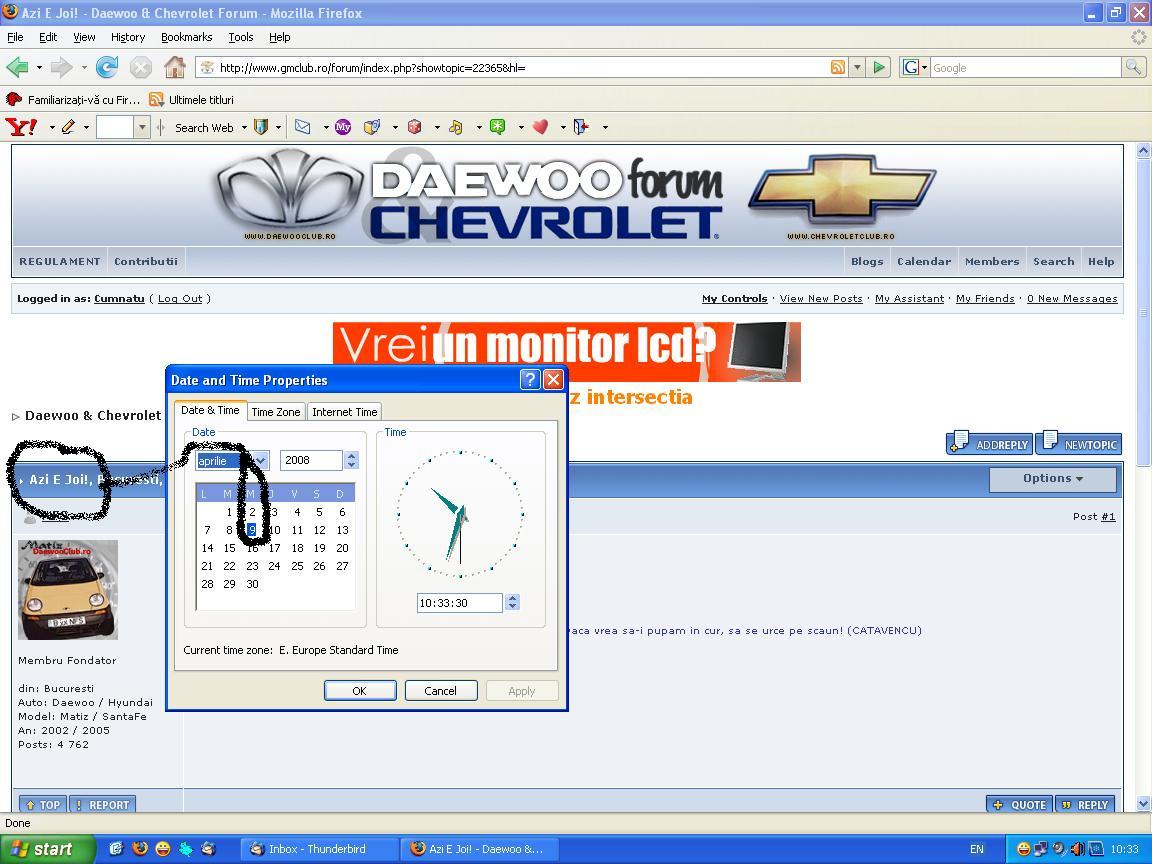The width and height of the screenshot is (1152, 864).
Task: Expand the address bar URL history dropdown
Action: pyautogui.click(x=857, y=68)
